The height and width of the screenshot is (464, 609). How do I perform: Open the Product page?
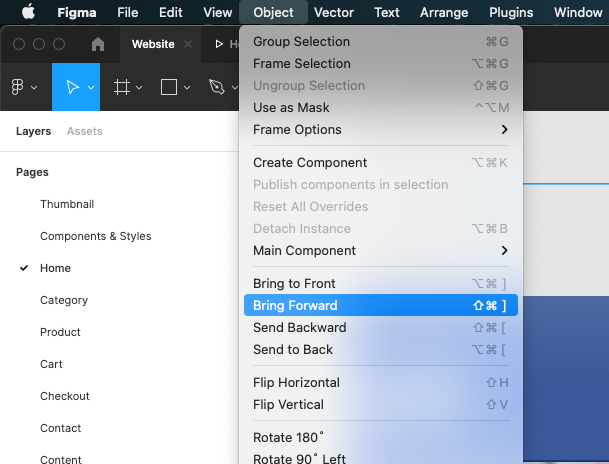[60, 332]
